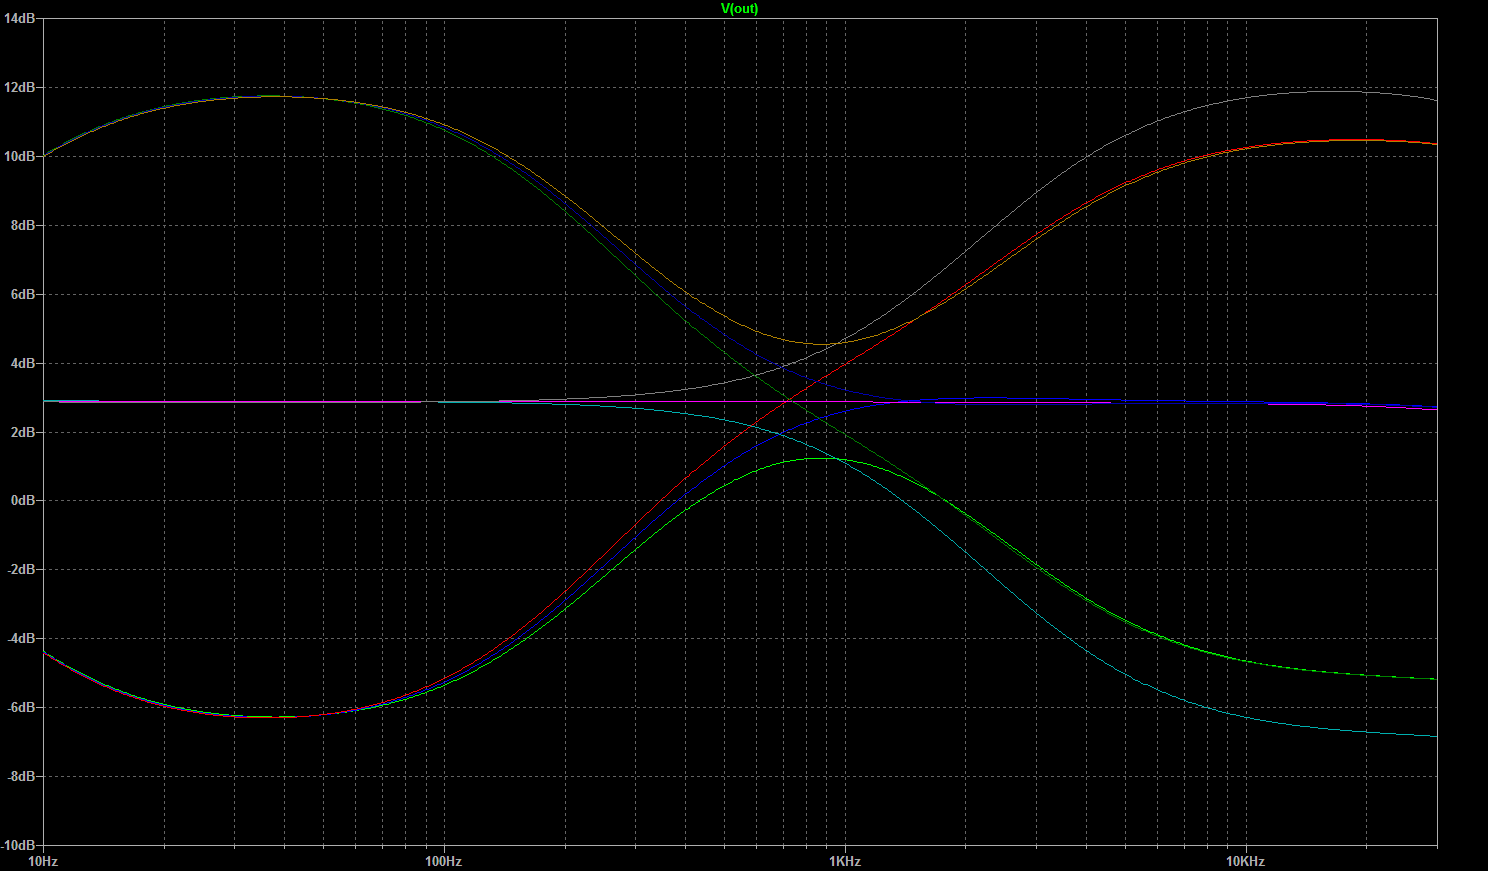Click the 14dB axis label

[20, 19]
